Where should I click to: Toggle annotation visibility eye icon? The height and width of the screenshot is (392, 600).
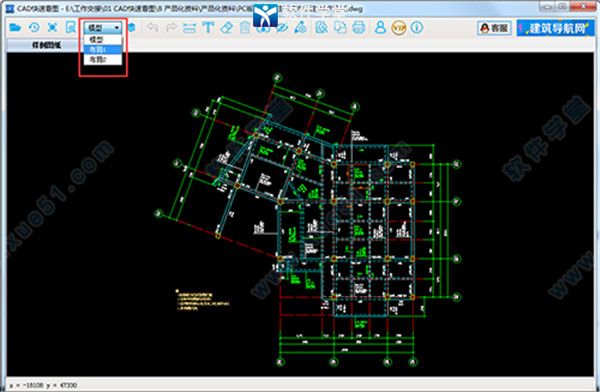(x=282, y=28)
